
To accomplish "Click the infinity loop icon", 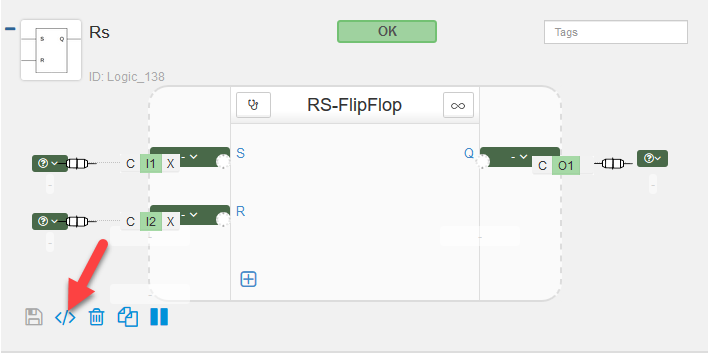I will tap(458, 105).
